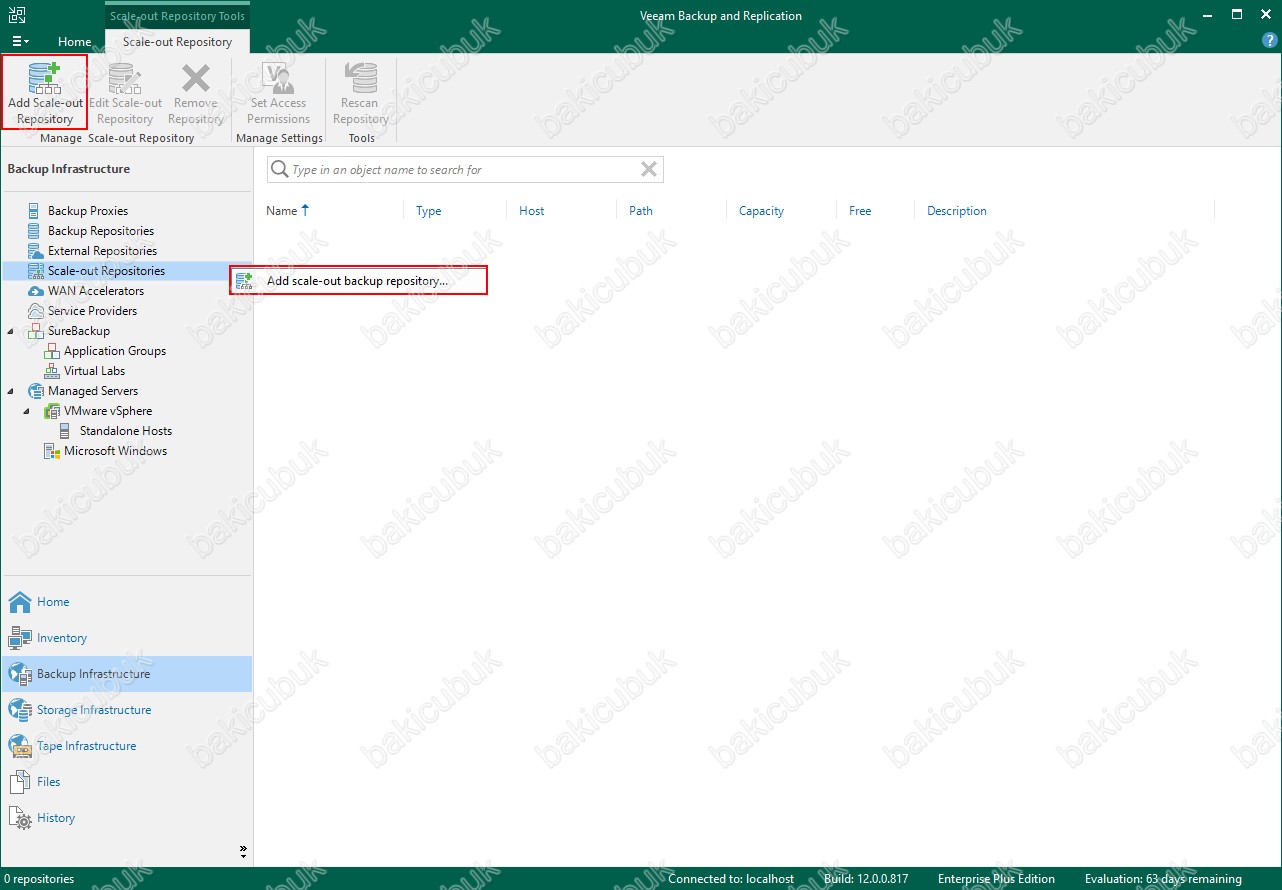The height and width of the screenshot is (890, 1282).
Task: Select Application Groups under SureBackup
Action: point(115,351)
